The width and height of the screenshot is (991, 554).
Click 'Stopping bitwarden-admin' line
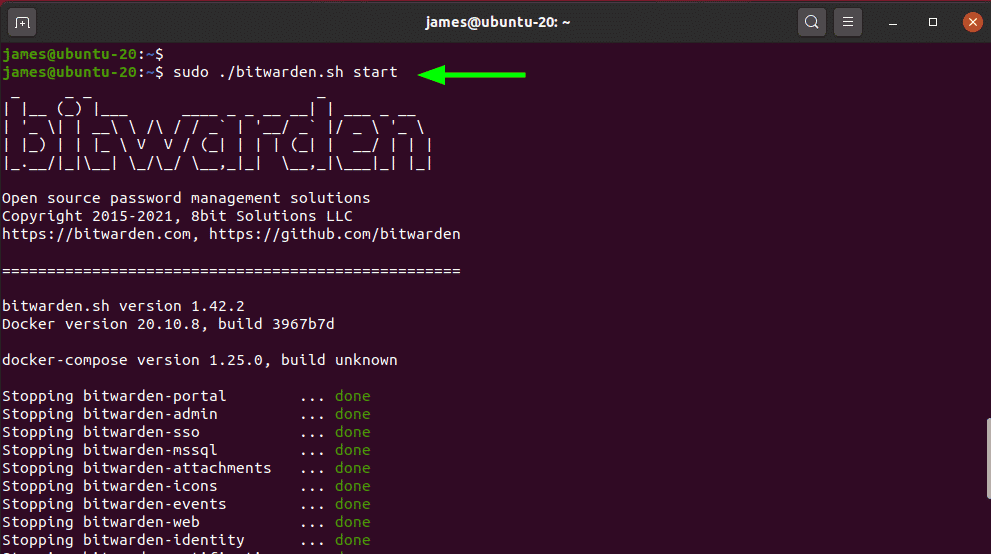click(186, 414)
